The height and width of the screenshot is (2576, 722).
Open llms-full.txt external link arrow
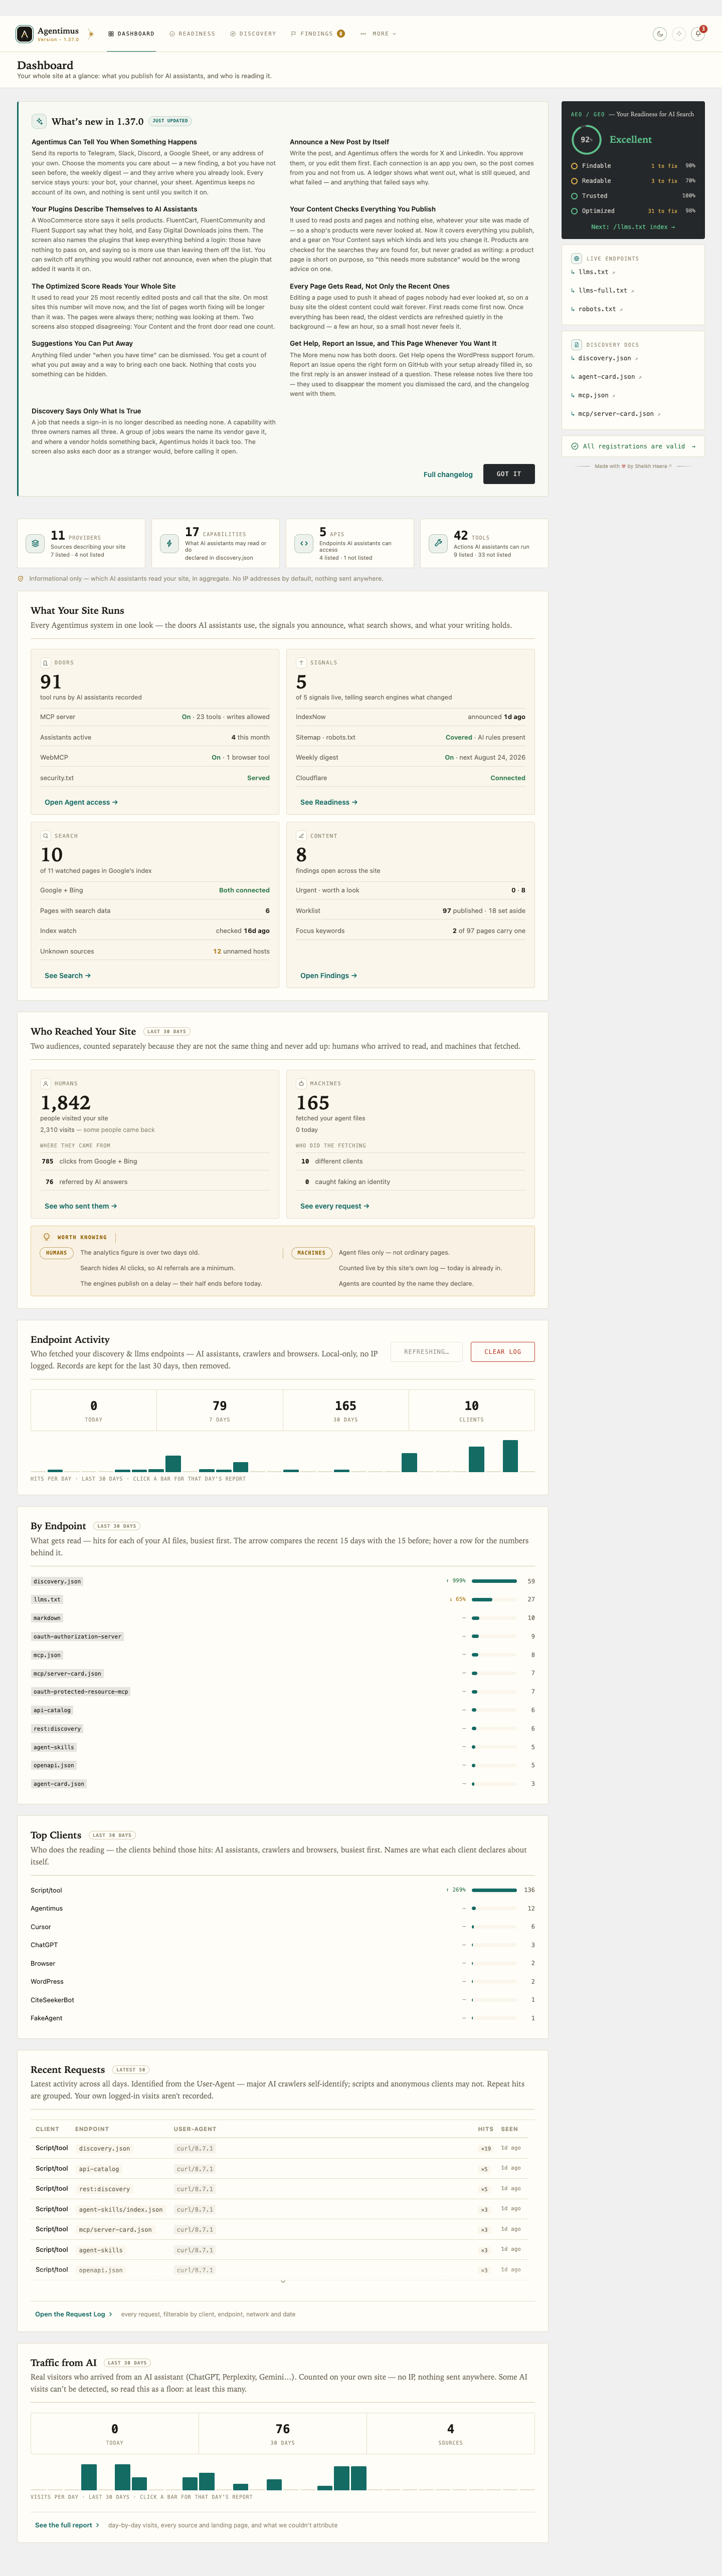(x=632, y=291)
